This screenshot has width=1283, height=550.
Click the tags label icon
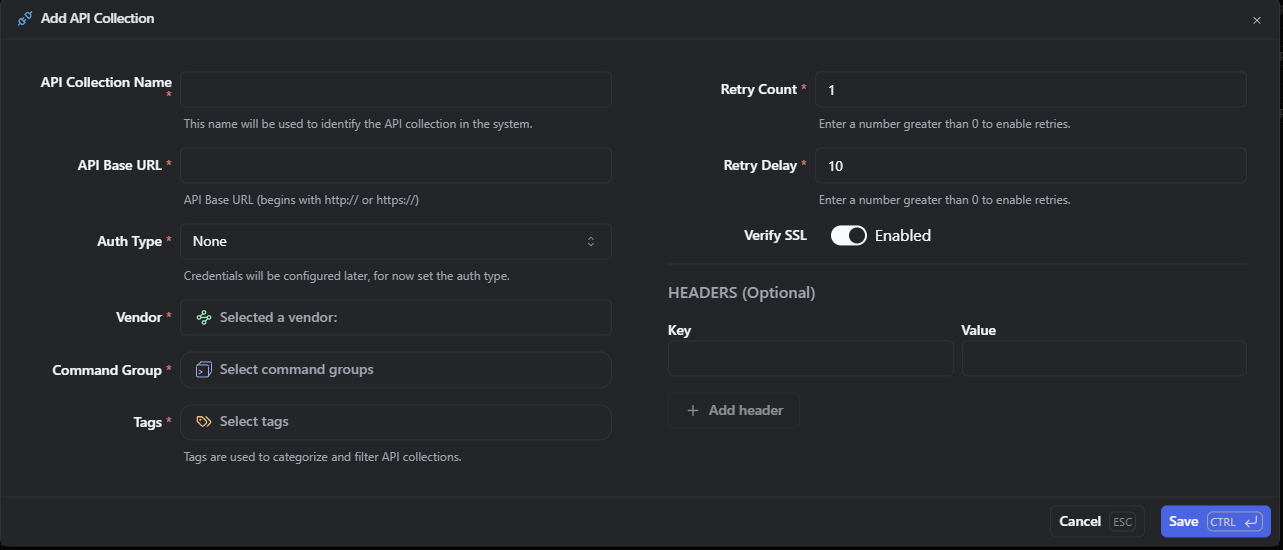[x=204, y=422]
